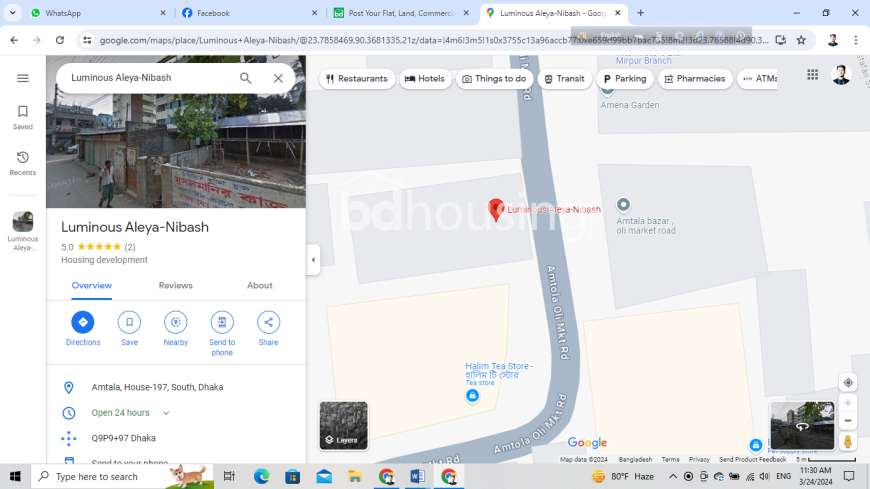Screen dimensions: 870x489
Task: Bookmark this page with the star
Action: pyautogui.click(x=801, y=40)
